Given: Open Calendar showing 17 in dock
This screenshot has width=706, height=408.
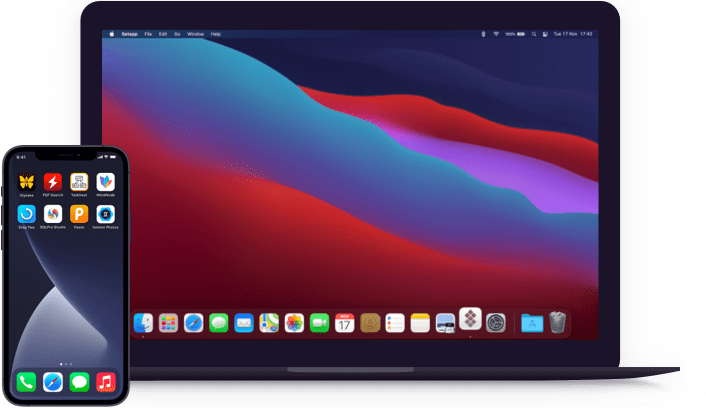Looking at the screenshot, I should tap(345, 323).
